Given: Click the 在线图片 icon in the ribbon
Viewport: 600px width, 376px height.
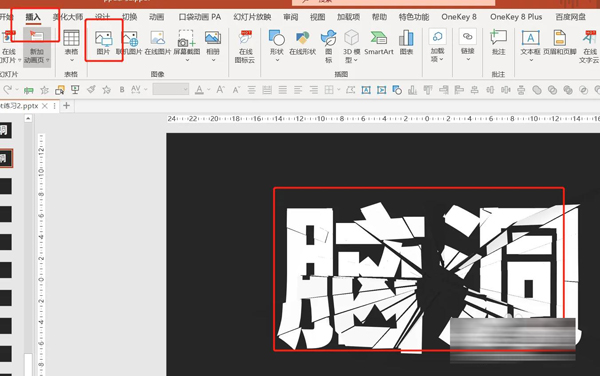Looking at the screenshot, I should (158, 38).
